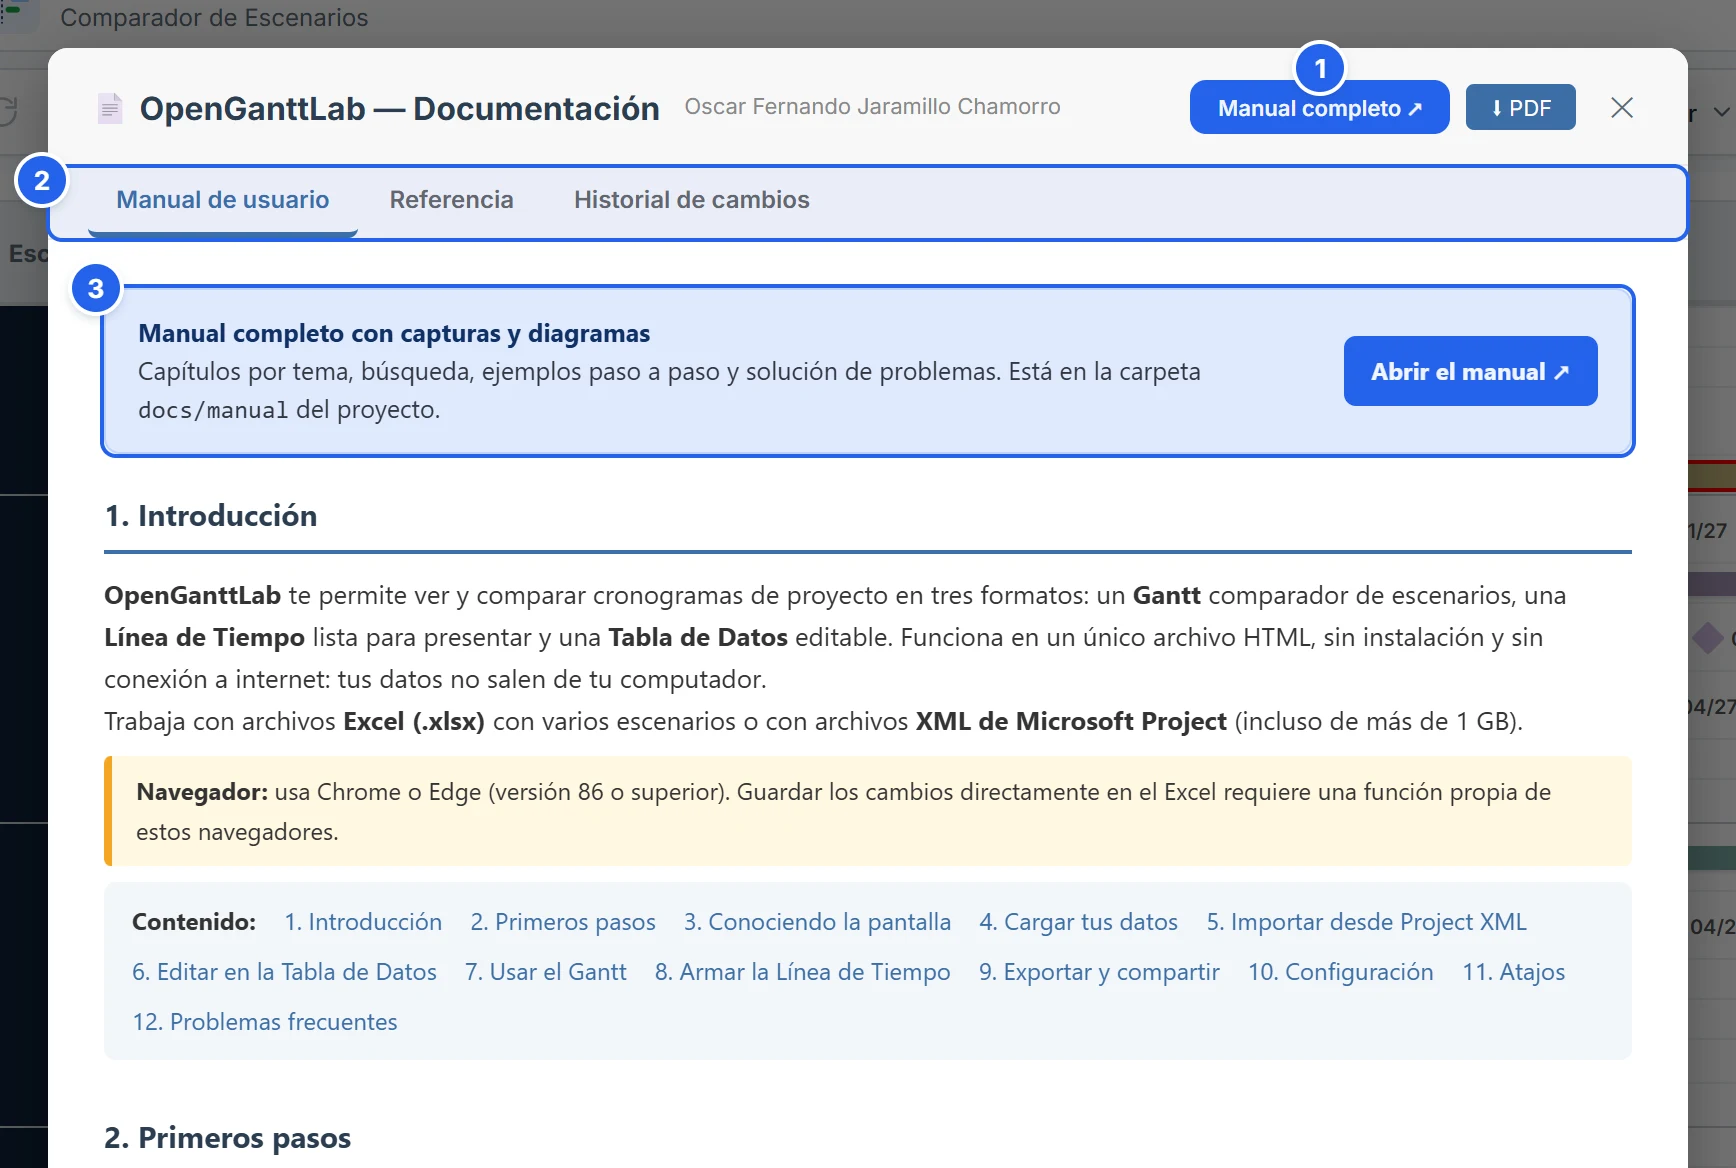The width and height of the screenshot is (1736, 1168).
Task: Go to 2. Primeros pasos link
Action: [x=563, y=922]
